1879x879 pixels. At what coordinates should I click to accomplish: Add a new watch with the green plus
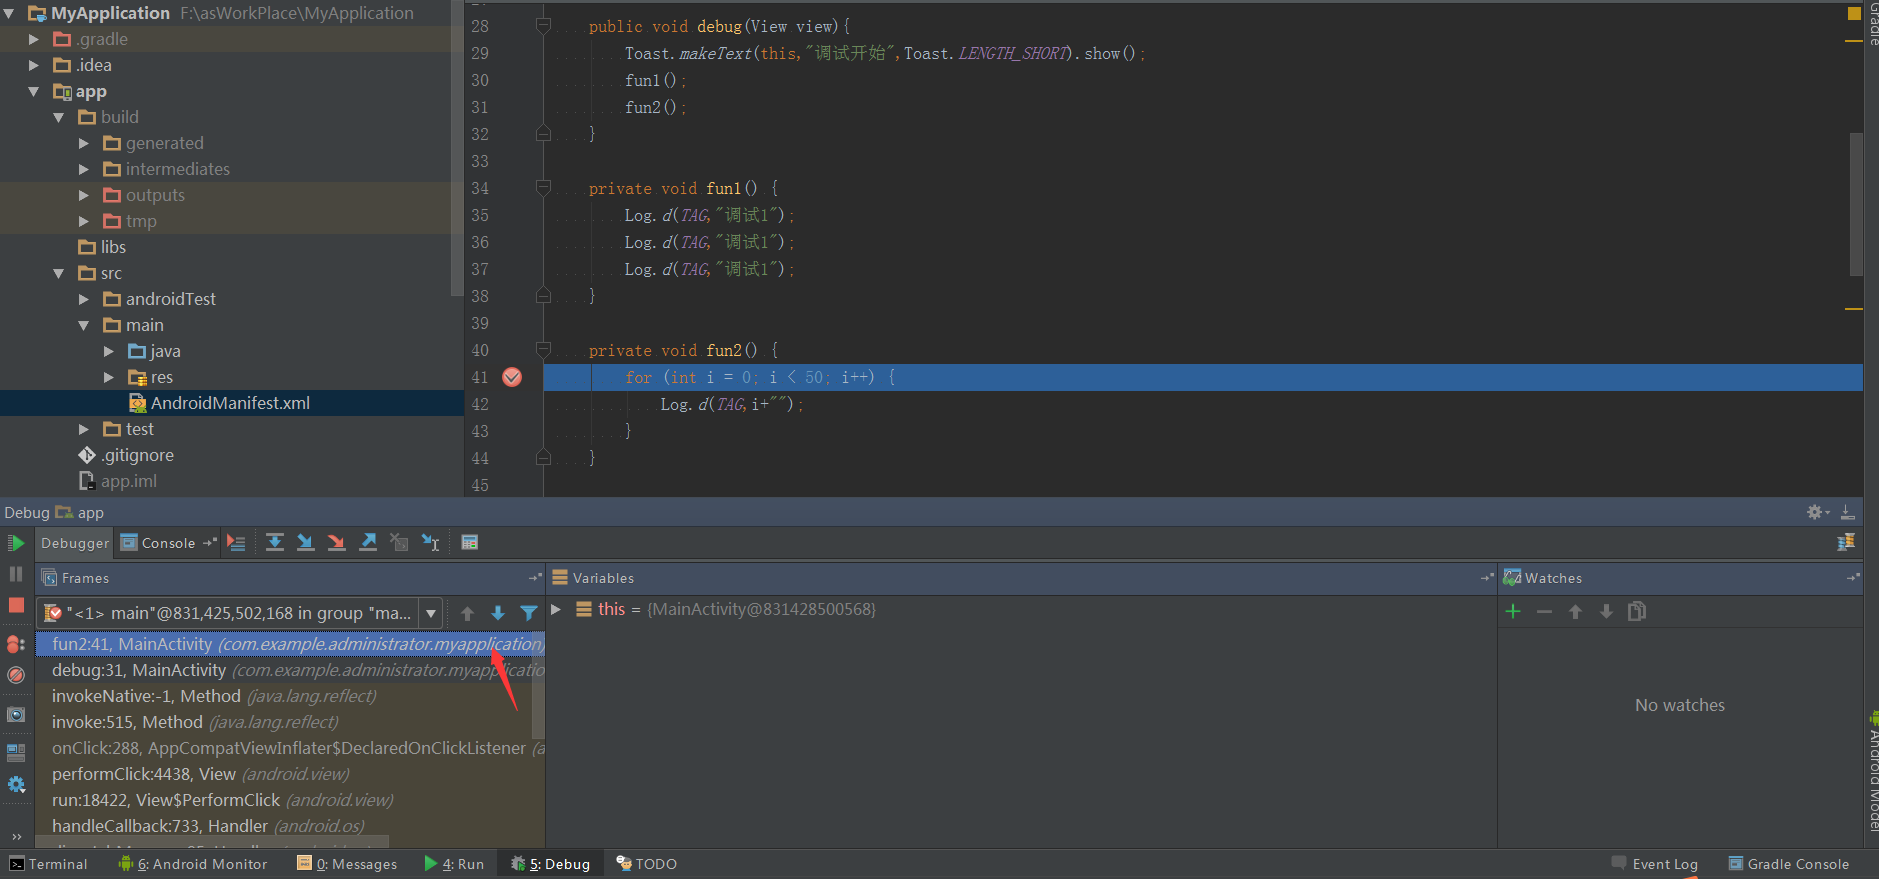[1513, 611]
